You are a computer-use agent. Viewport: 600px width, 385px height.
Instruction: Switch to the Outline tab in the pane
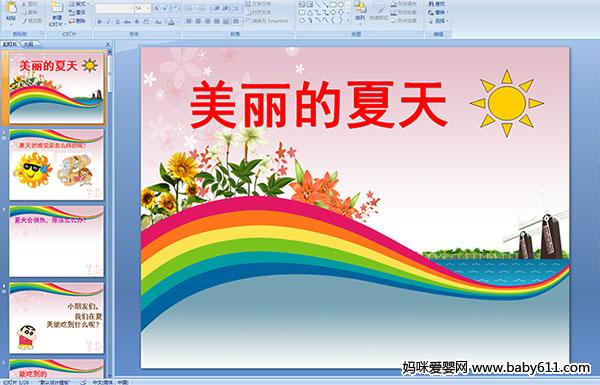coord(28,44)
